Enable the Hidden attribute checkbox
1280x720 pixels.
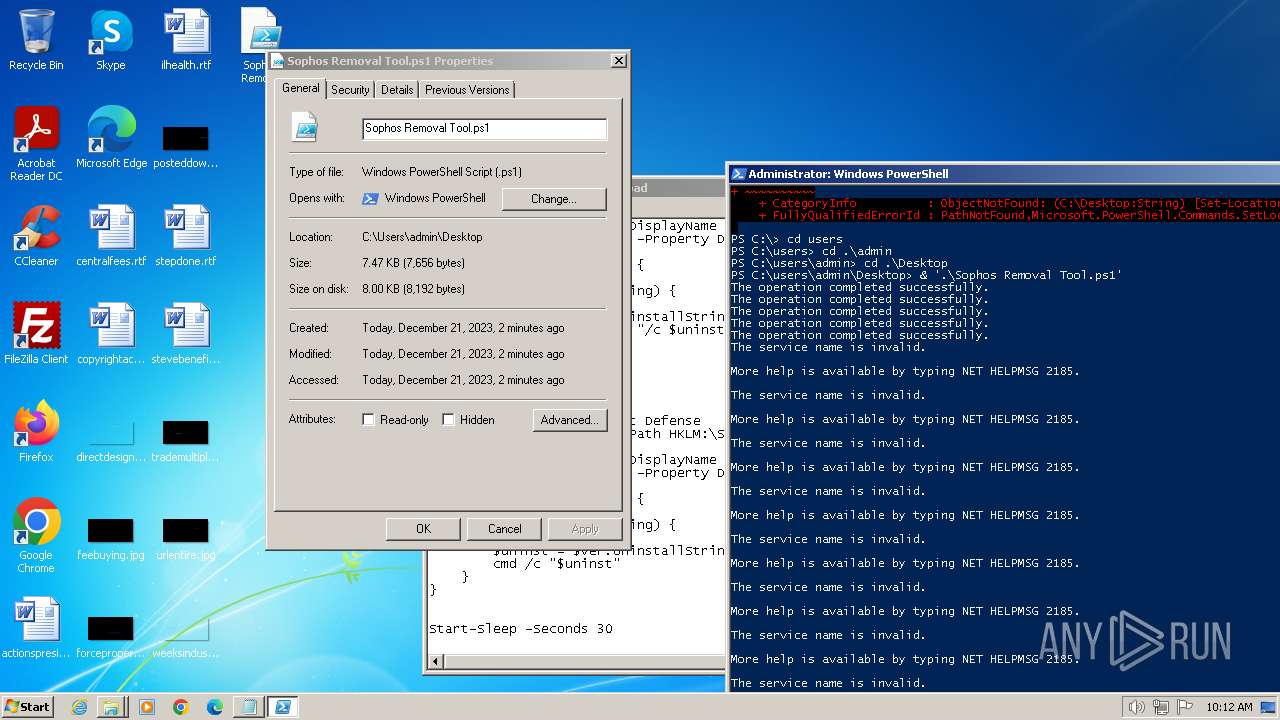click(x=449, y=420)
